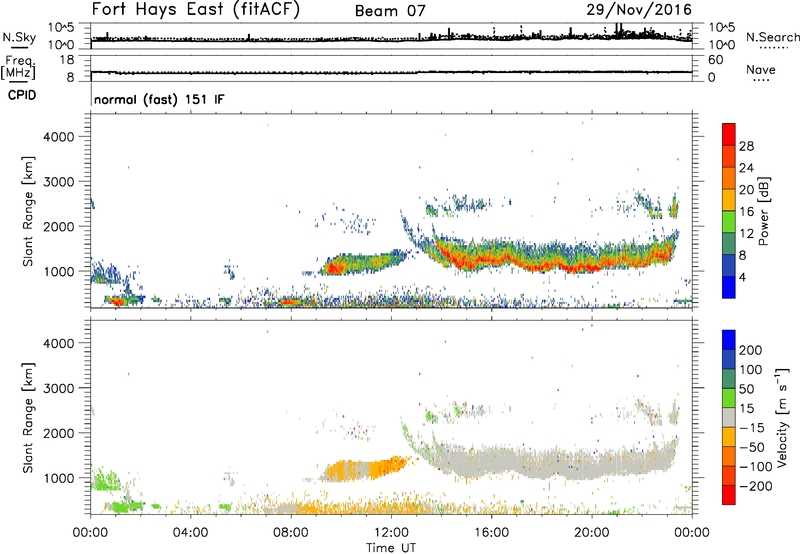Screen dimensions: 800x554
Task: Click the blue bottom of the power colorbar
Action: (x=729, y=287)
